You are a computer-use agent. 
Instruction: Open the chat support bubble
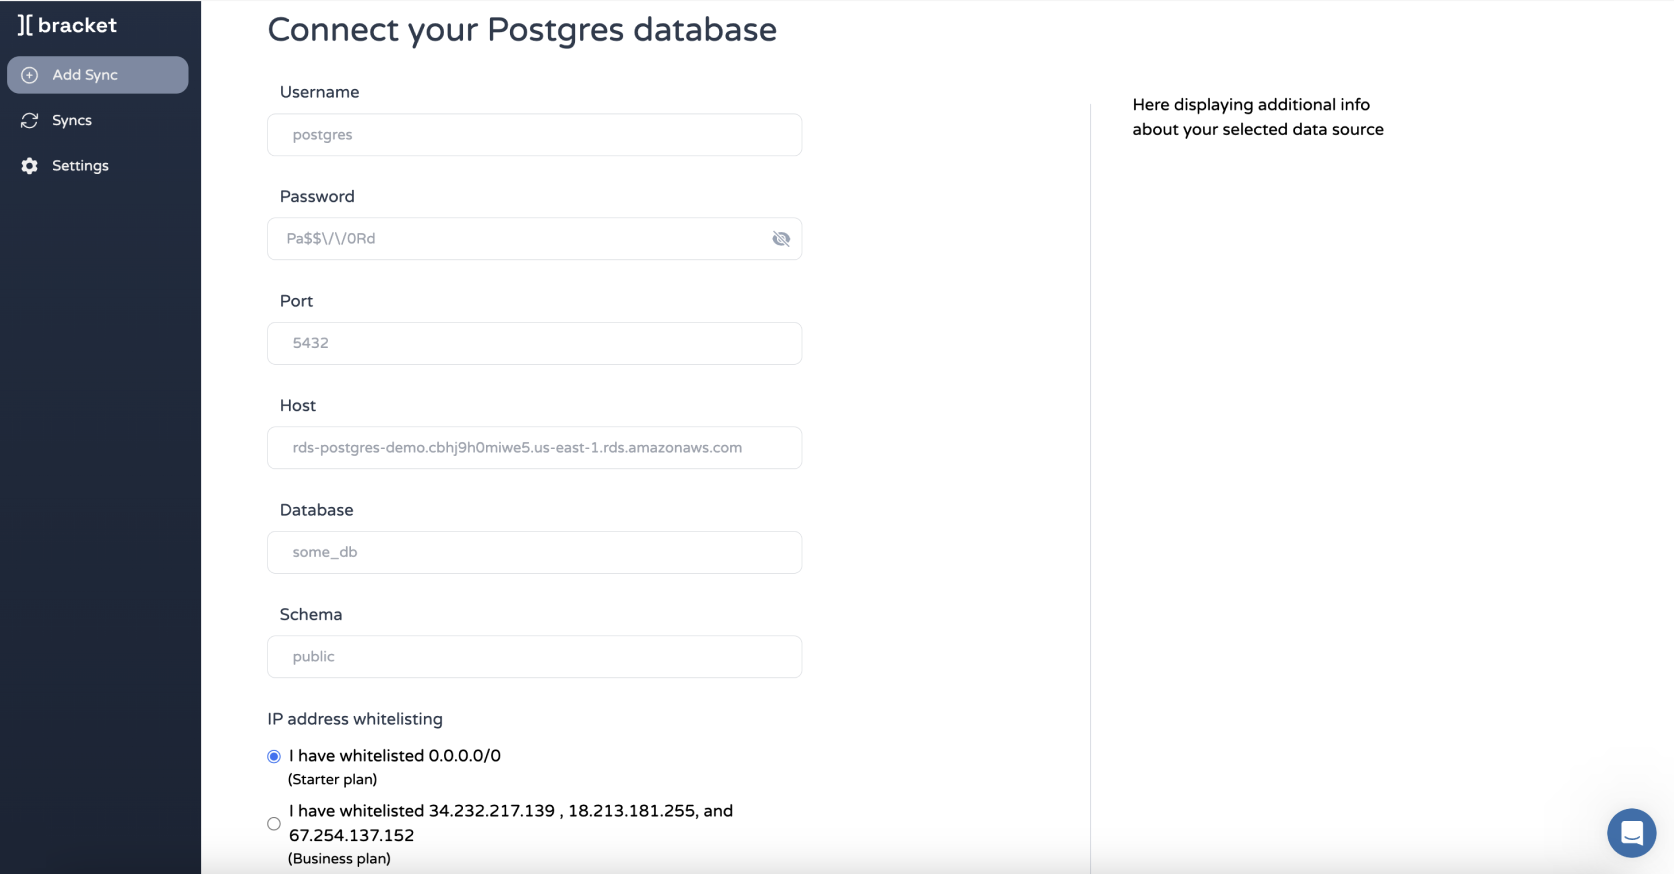point(1631,832)
